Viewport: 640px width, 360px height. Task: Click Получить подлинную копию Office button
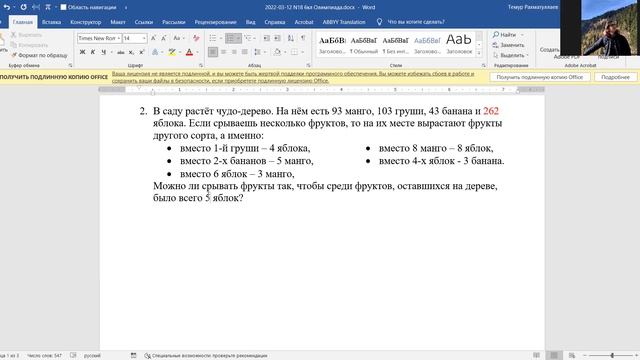point(540,77)
